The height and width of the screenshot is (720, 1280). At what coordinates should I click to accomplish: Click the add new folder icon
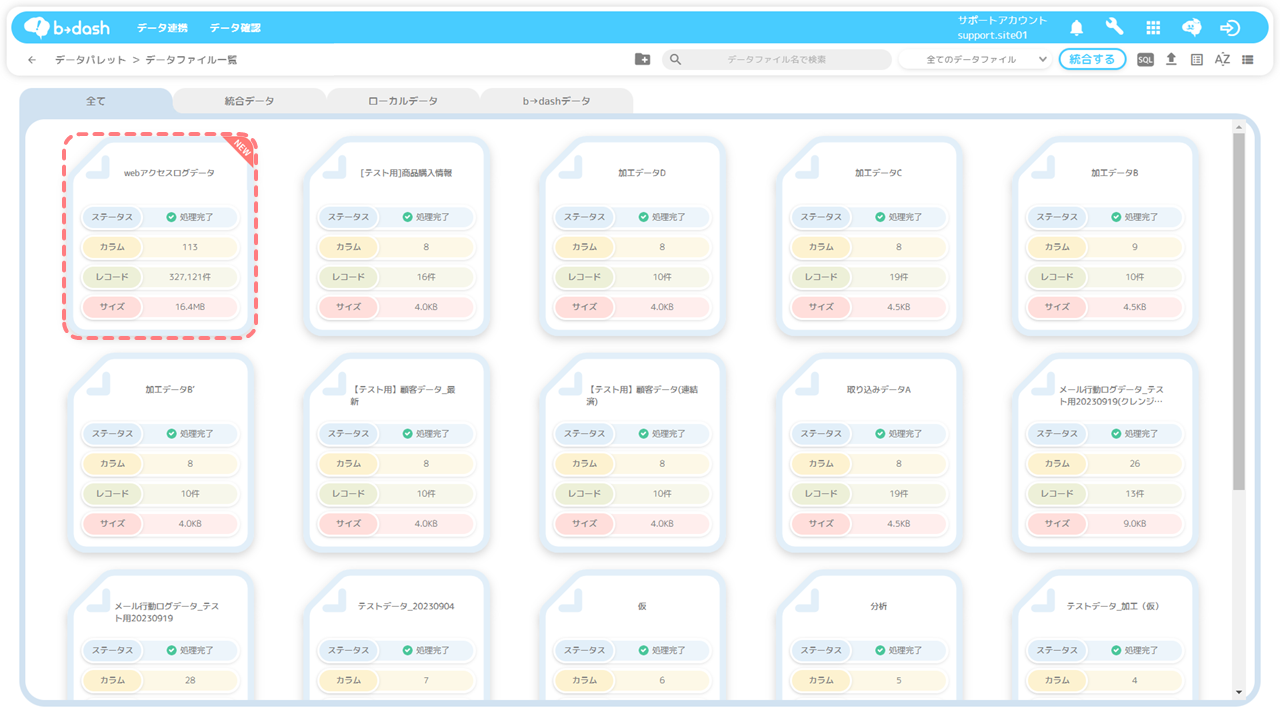[x=642, y=60]
